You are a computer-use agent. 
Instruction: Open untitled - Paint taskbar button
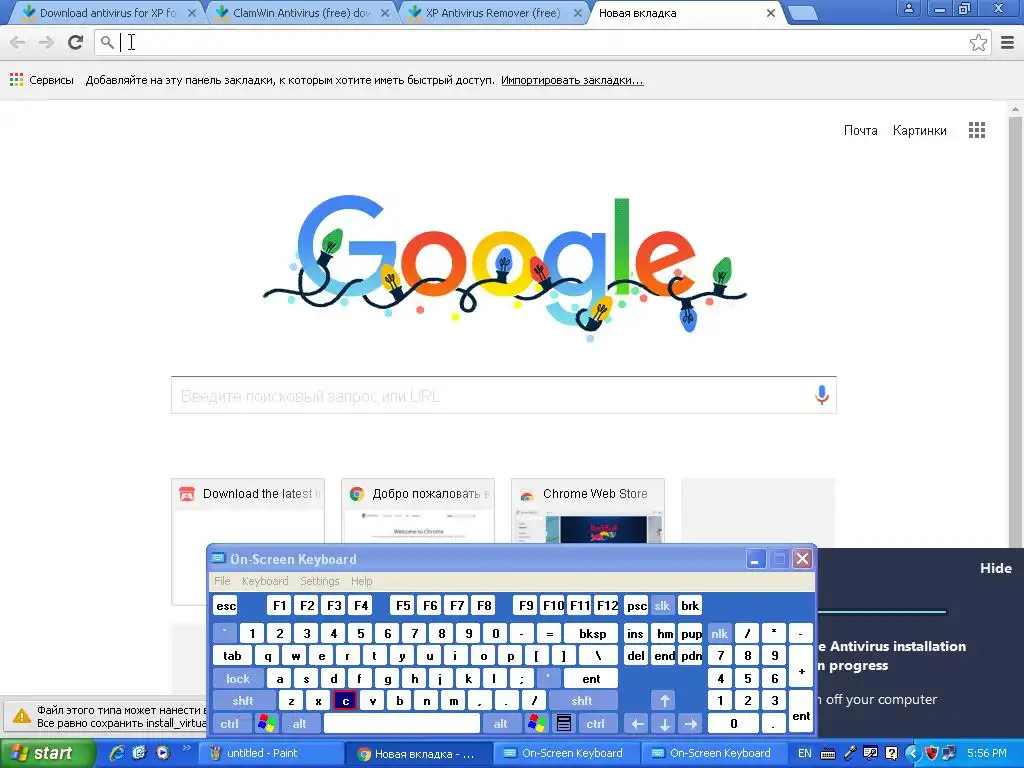pos(271,753)
